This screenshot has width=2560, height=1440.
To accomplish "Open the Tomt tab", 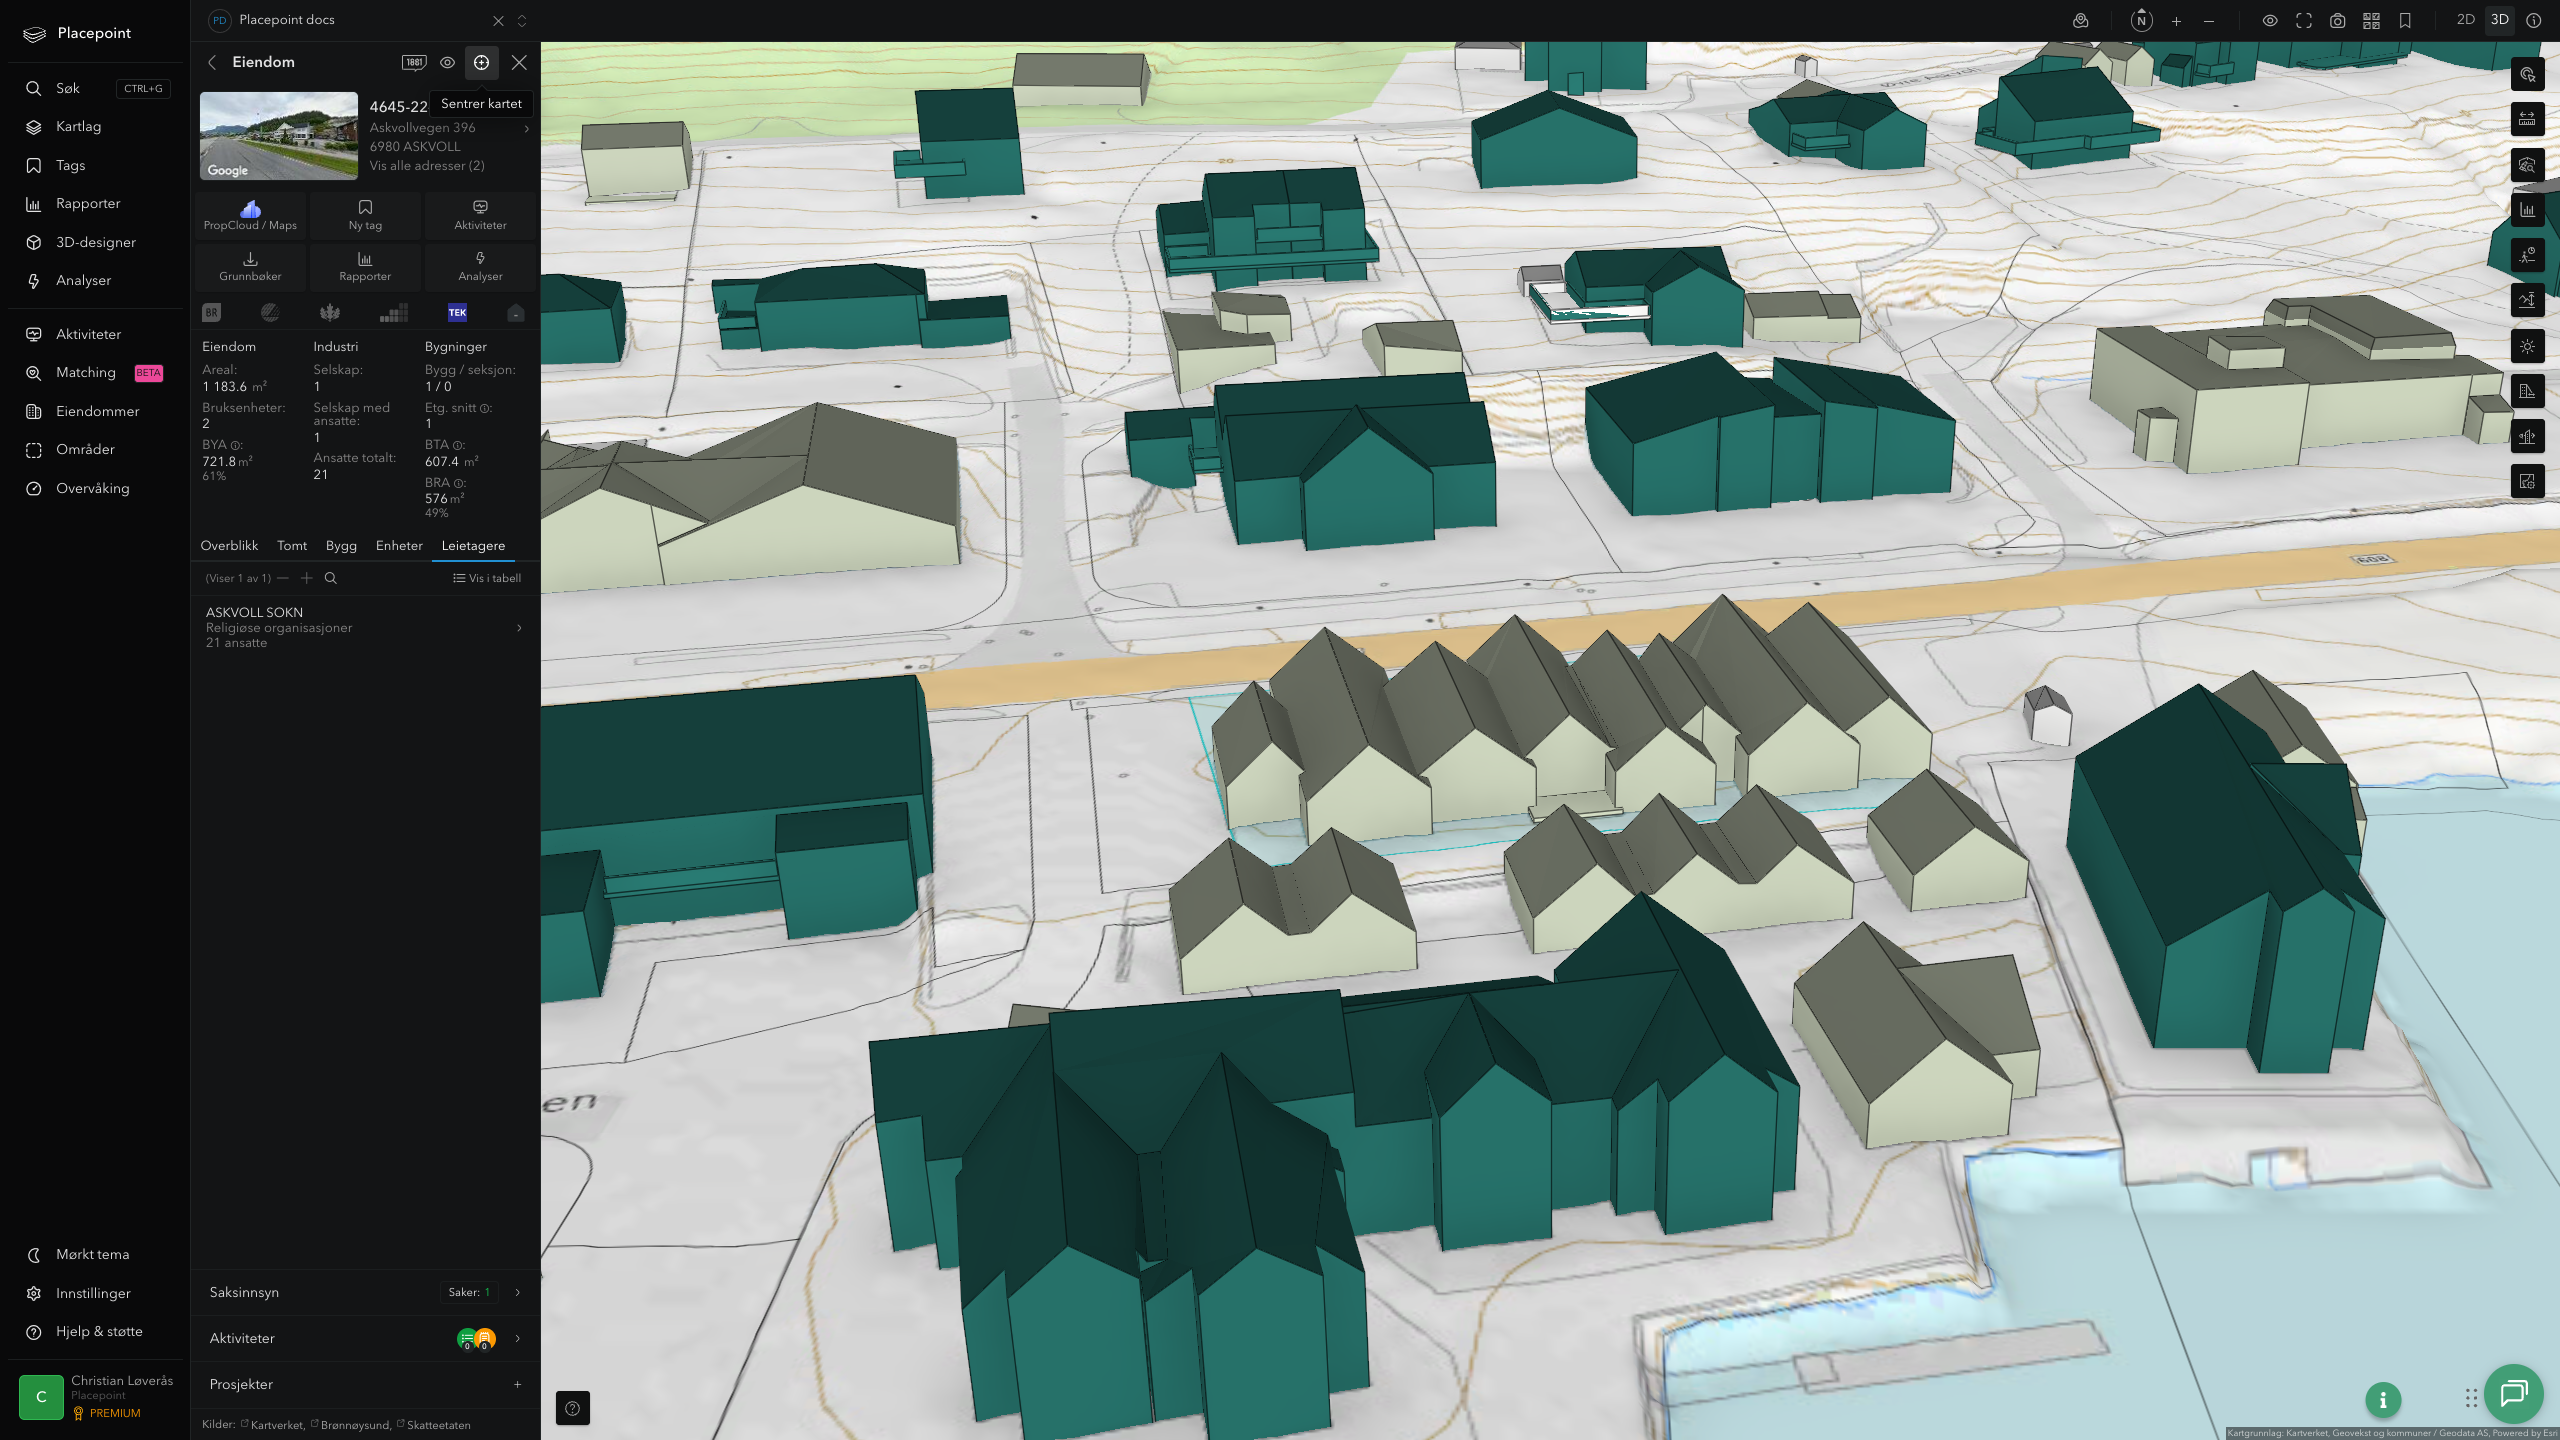I will tap(292, 545).
